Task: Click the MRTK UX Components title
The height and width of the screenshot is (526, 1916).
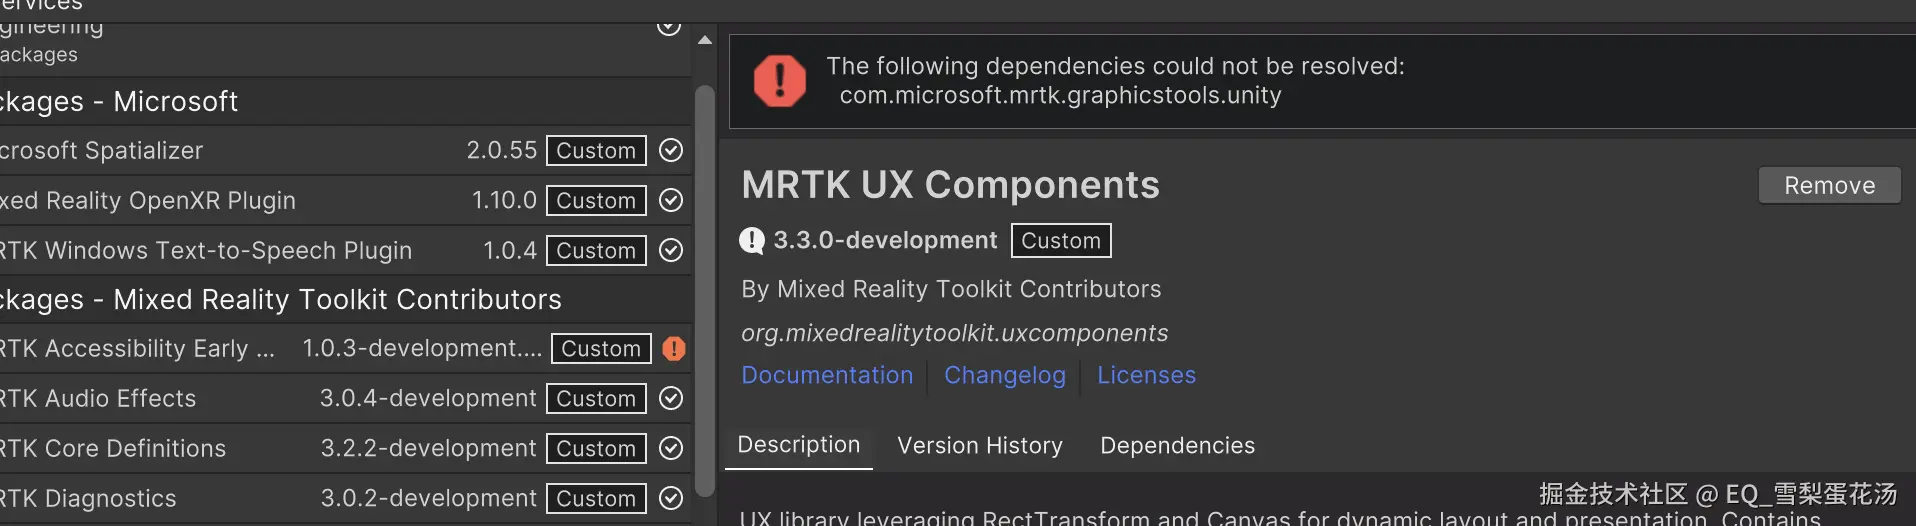Action: coord(950,185)
